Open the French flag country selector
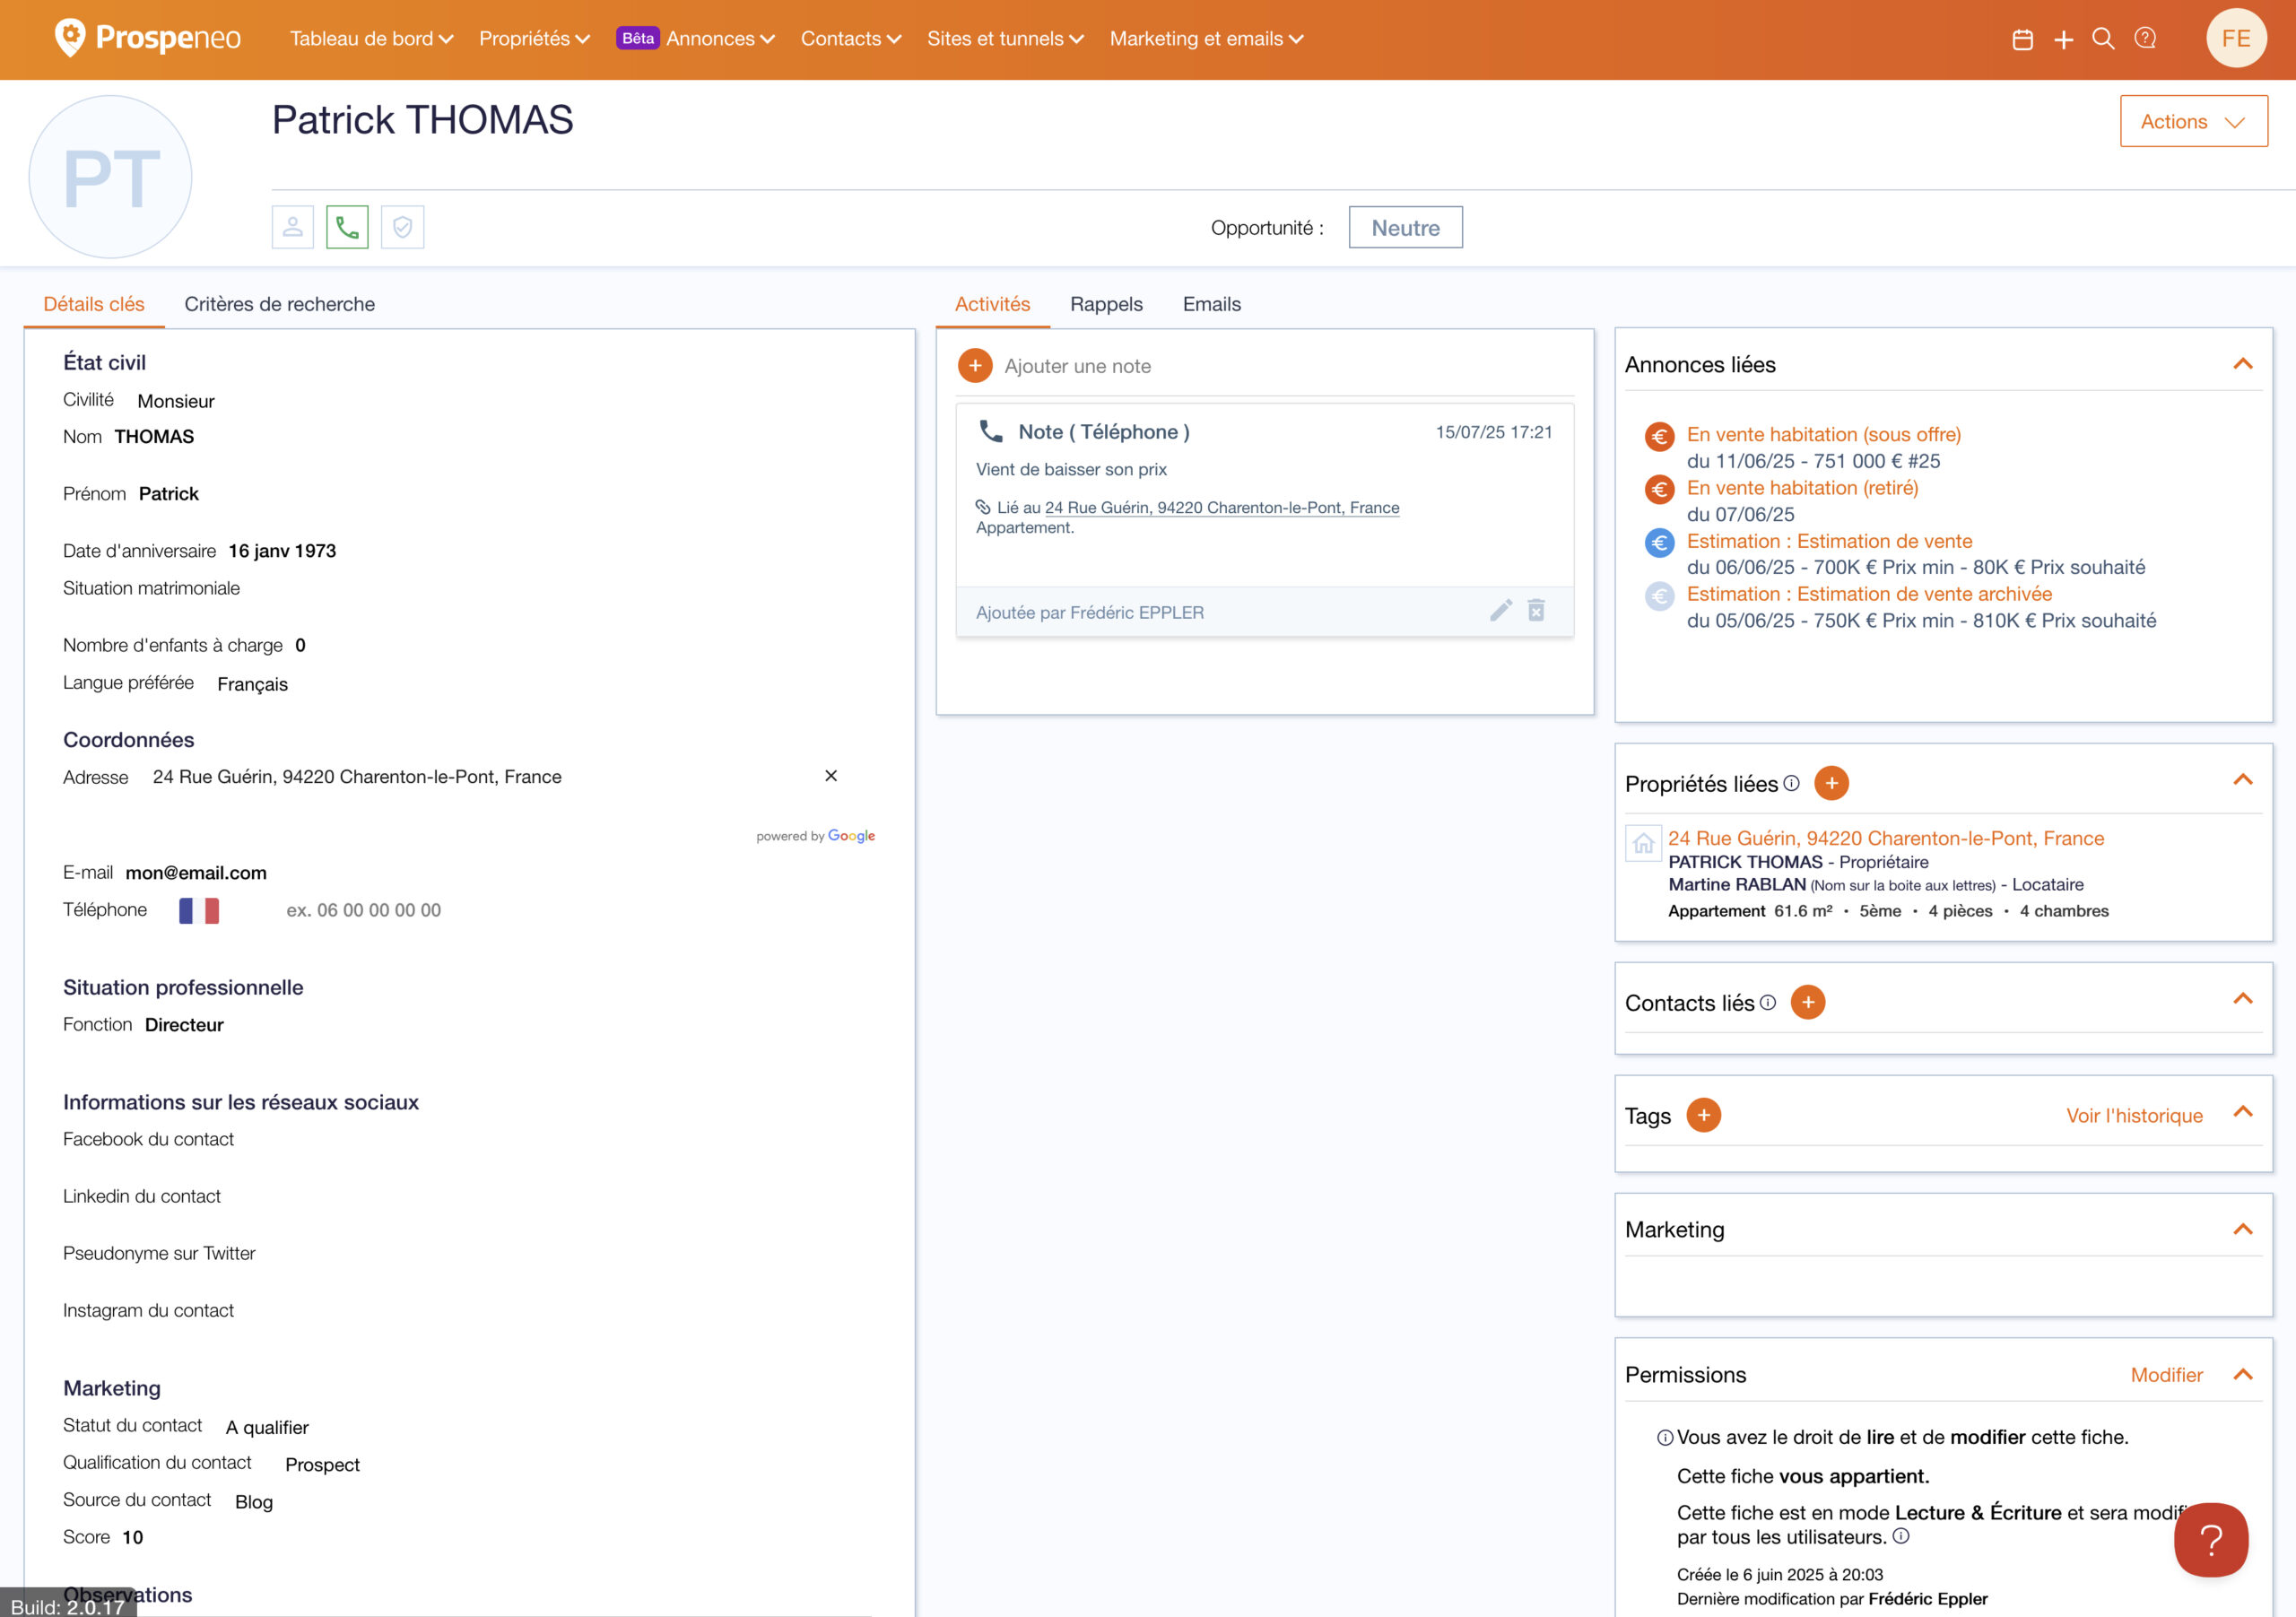Viewport: 2296px width, 1617px height. coord(199,910)
